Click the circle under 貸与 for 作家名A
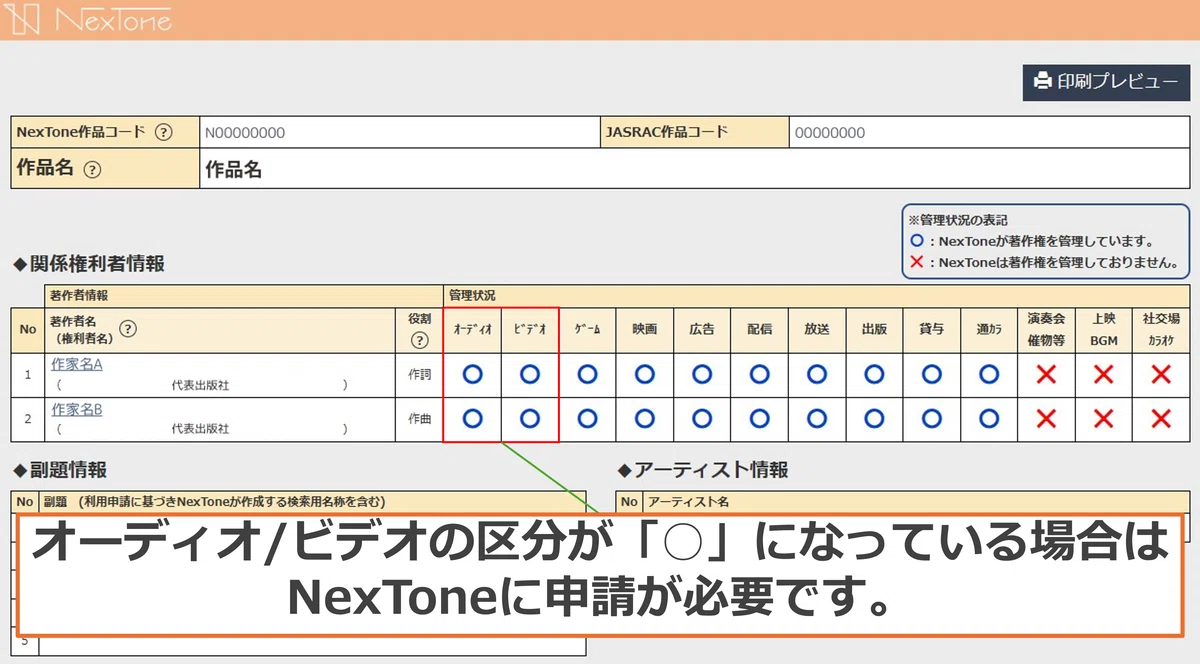Image resolution: width=1200 pixels, height=664 pixels. (x=932, y=375)
